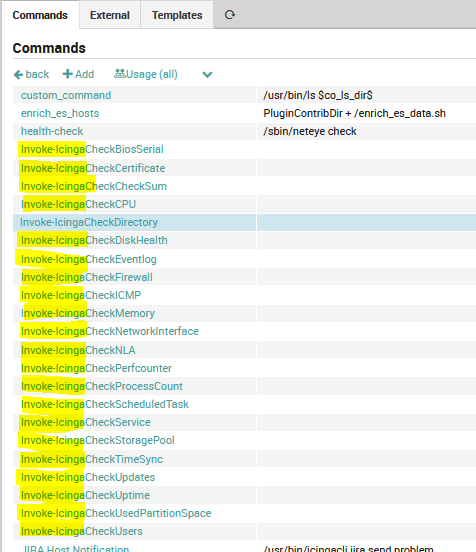Click the plus Add icon

tap(67, 74)
